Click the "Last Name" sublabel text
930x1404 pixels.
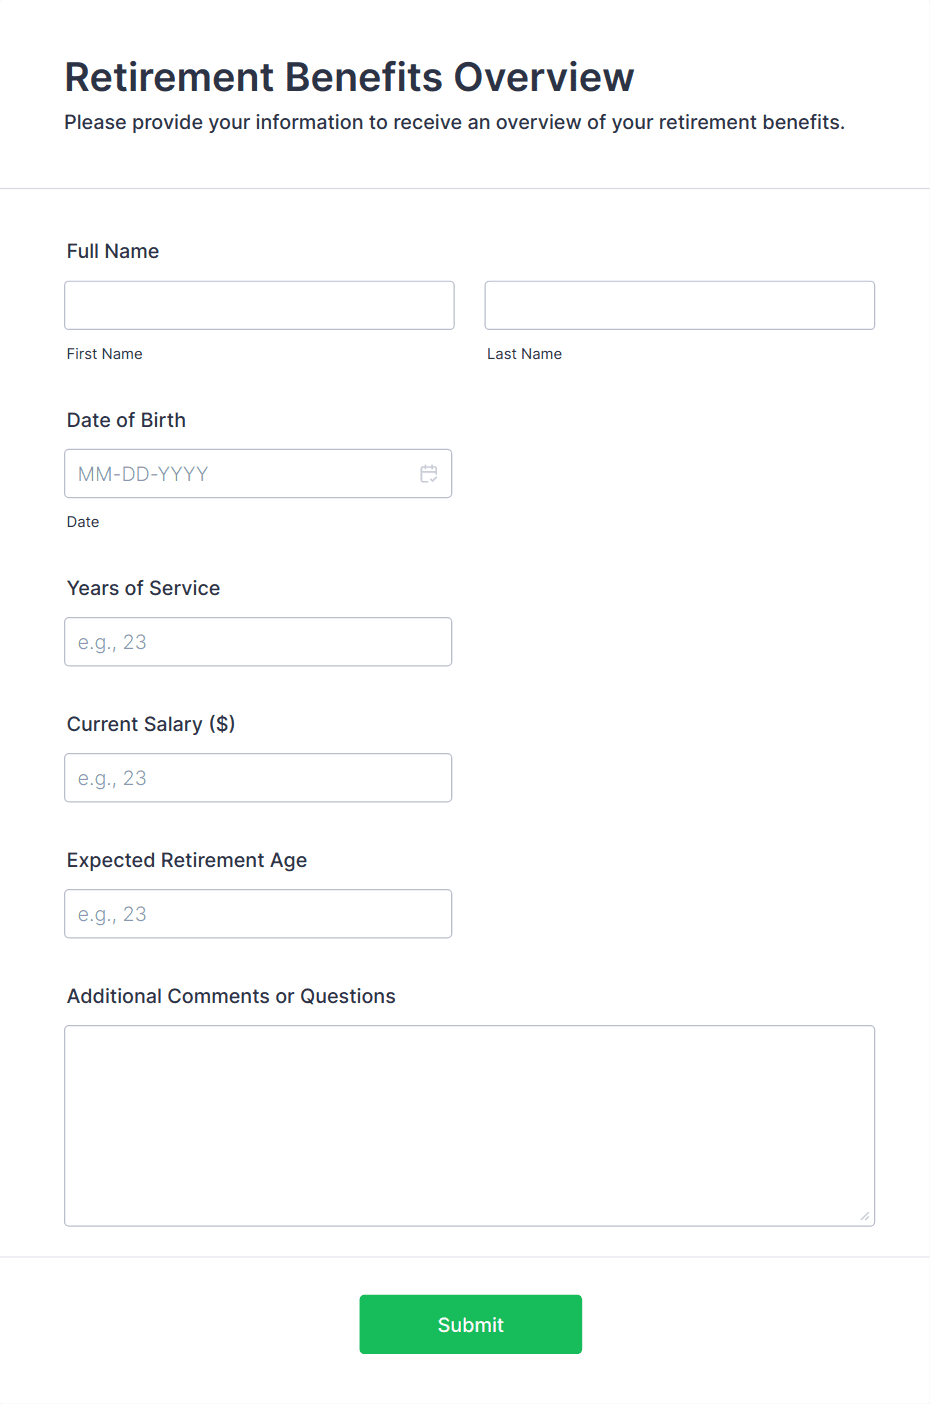(524, 354)
